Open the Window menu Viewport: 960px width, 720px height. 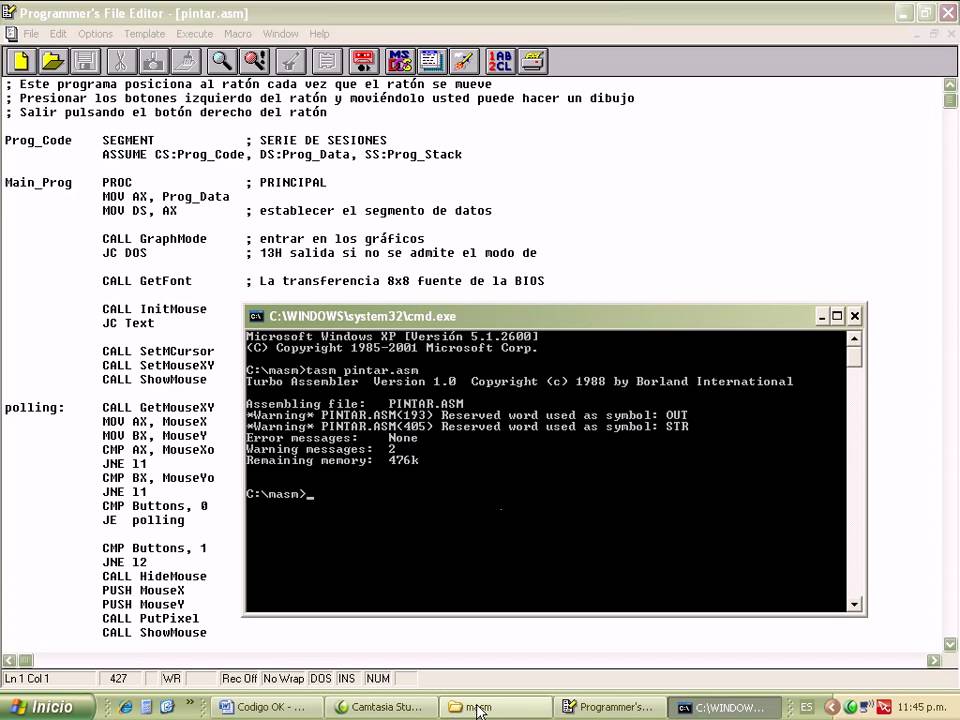click(x=280, y=34)
